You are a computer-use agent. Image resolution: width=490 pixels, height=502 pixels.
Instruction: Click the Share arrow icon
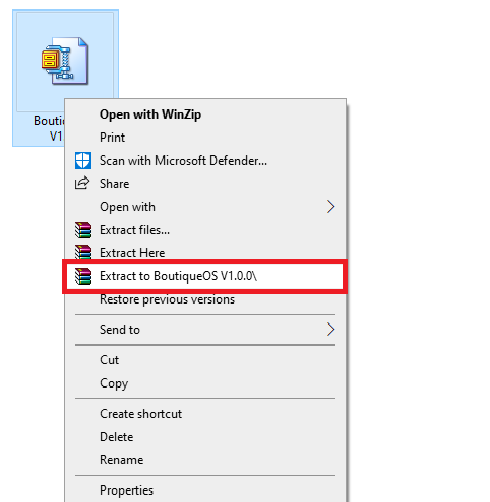[82, 183]
